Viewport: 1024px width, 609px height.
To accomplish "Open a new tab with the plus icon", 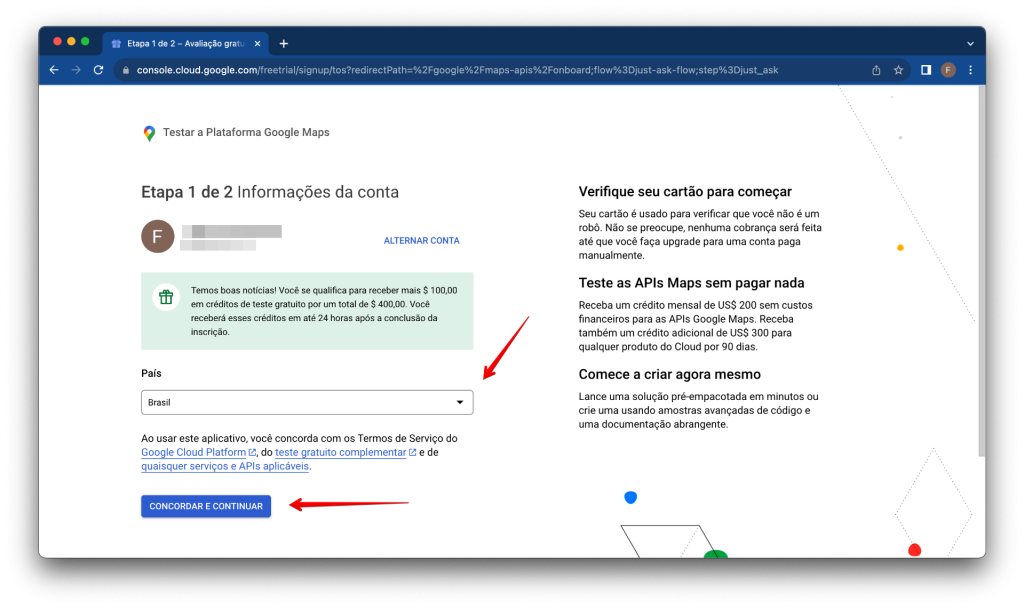I will (283, 44).
